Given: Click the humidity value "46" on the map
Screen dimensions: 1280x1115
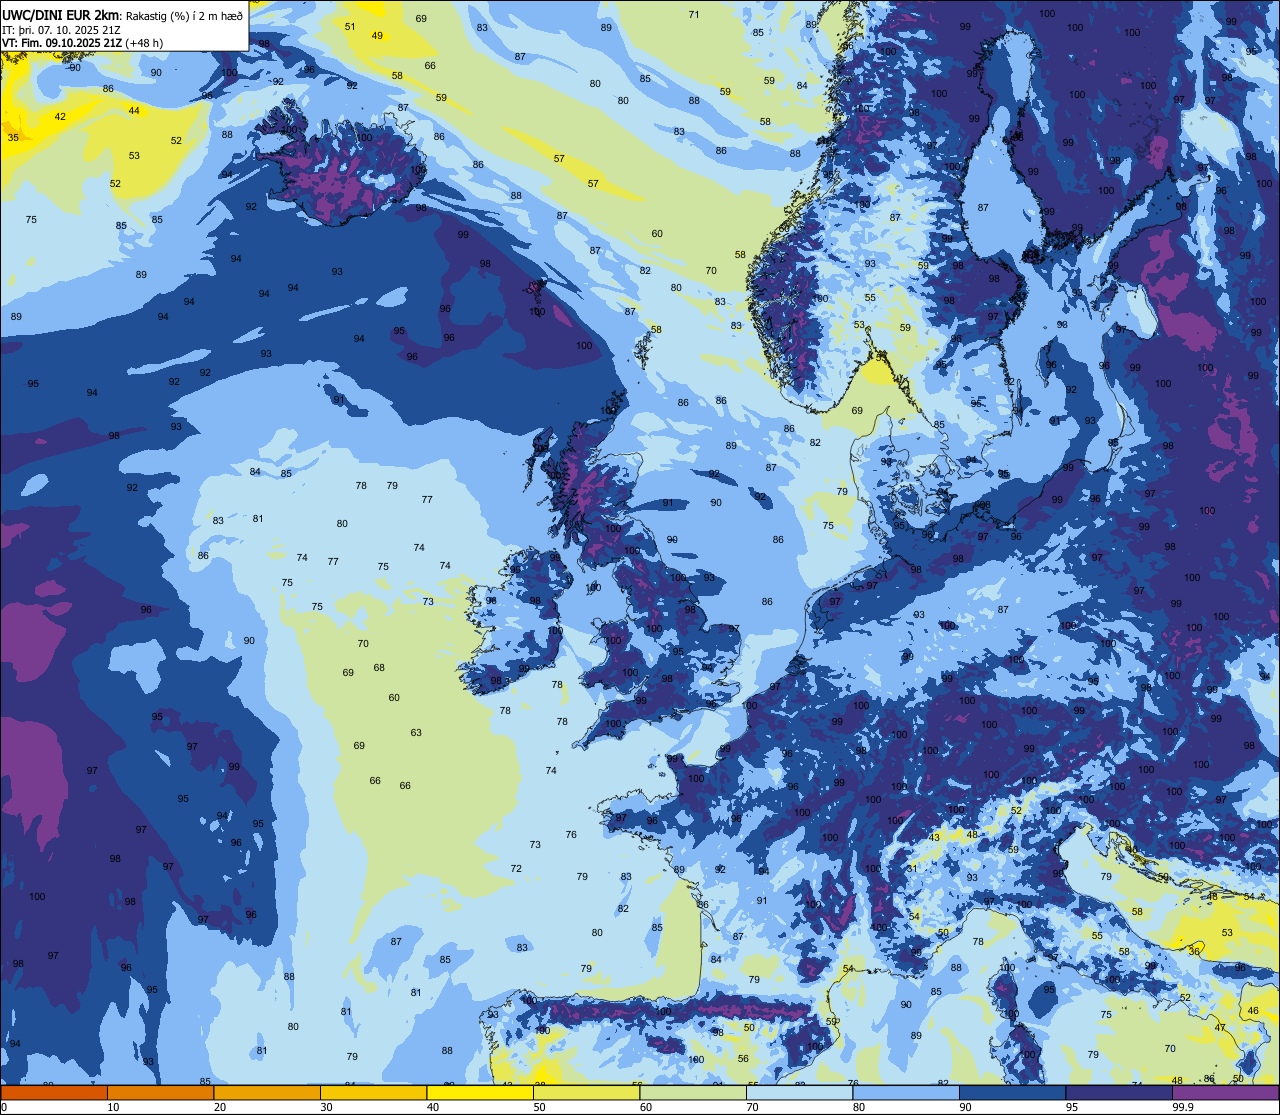Looking at the screenshot, I should tap(1254, 1011).
